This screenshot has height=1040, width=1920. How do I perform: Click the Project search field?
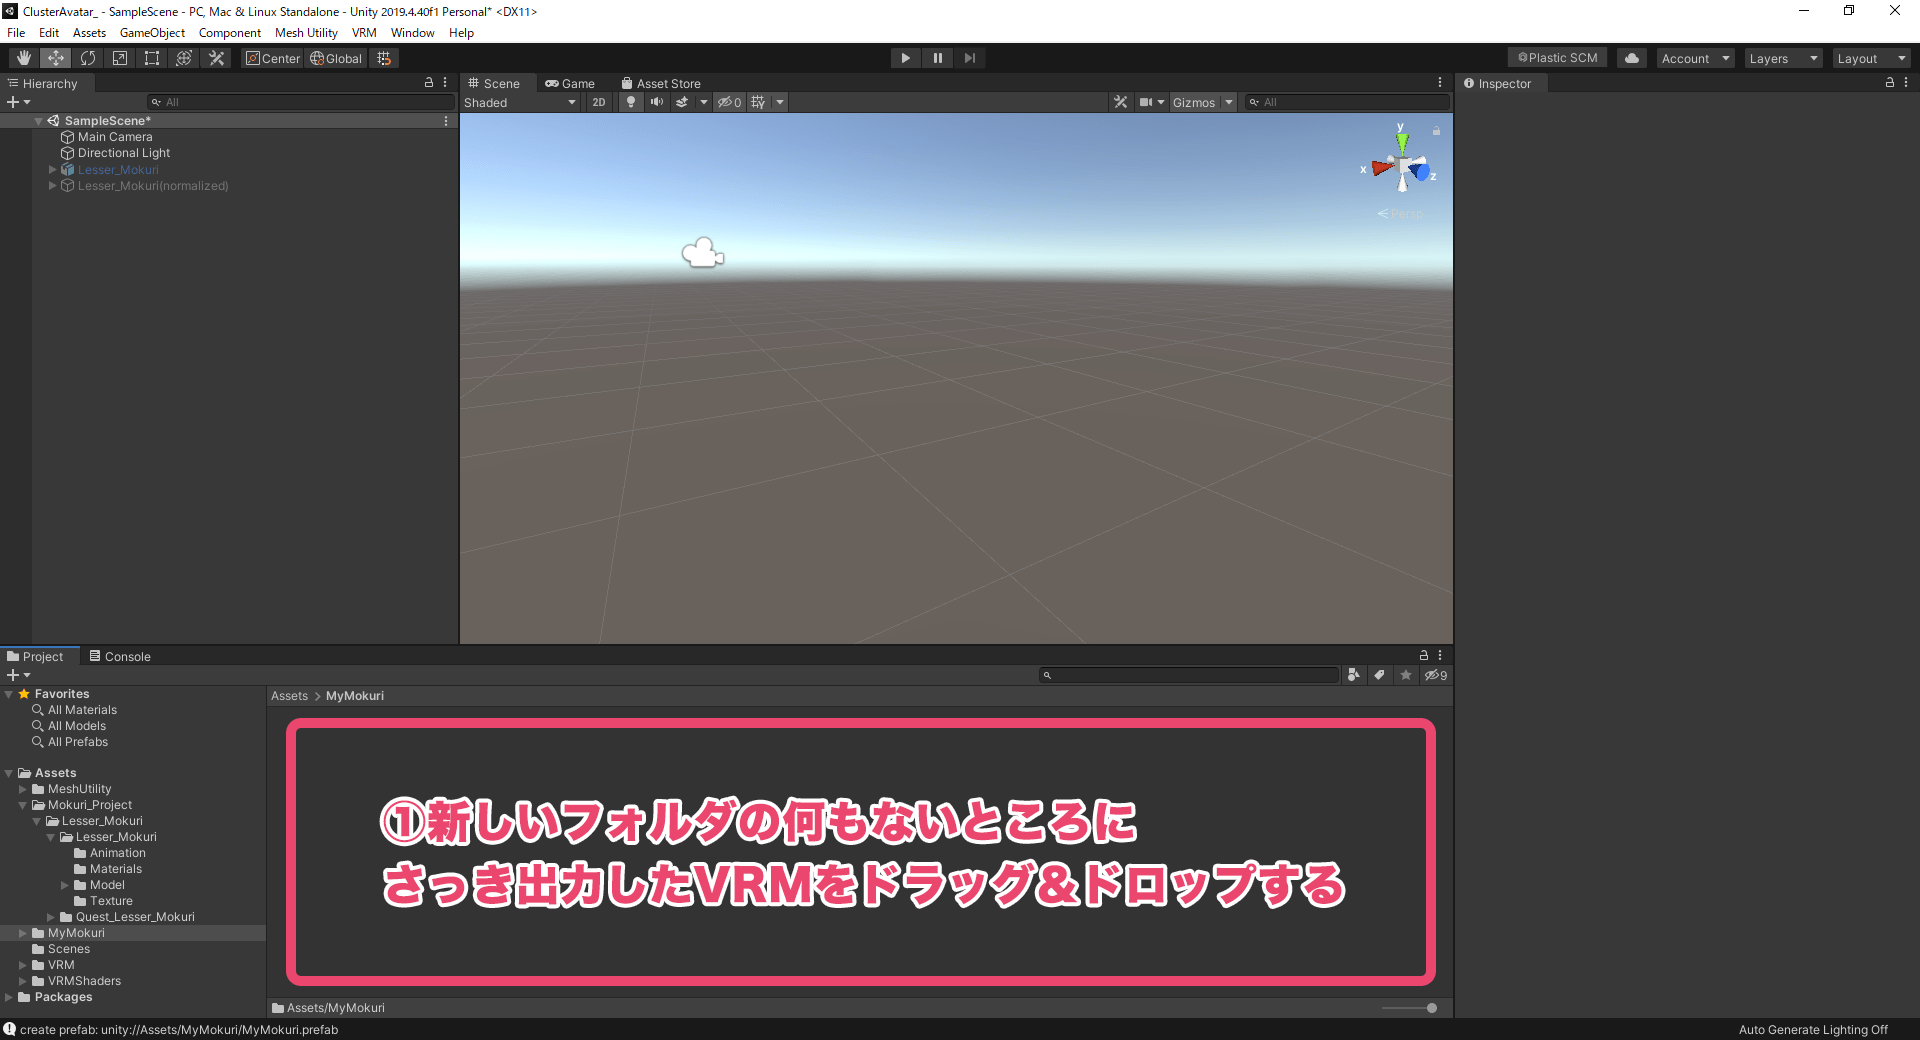1188,674
